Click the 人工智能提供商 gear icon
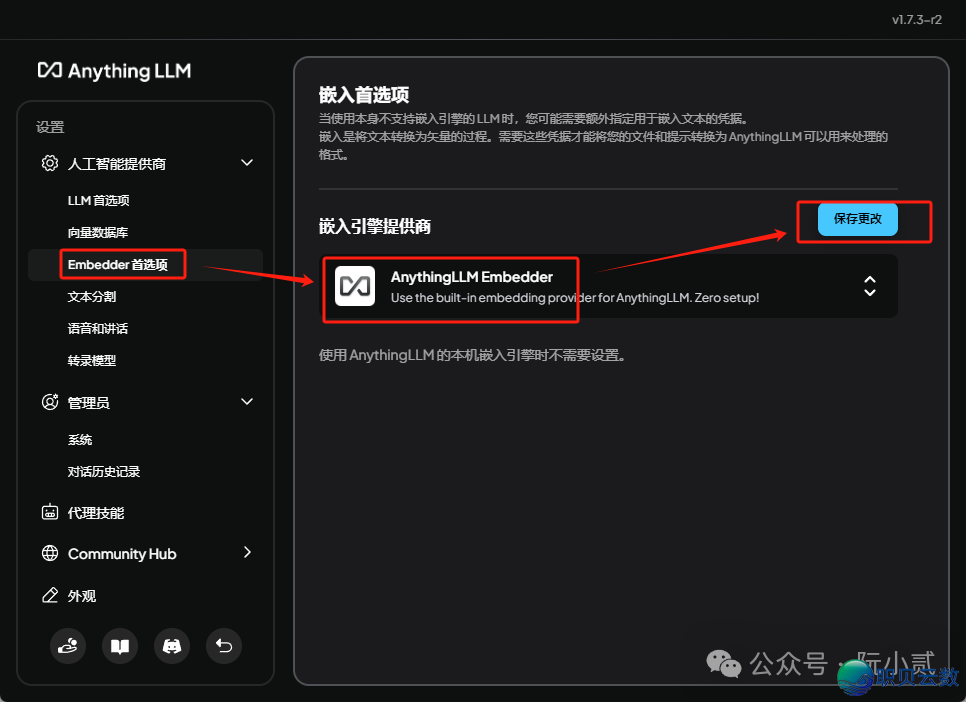 [x=50, y=162]
